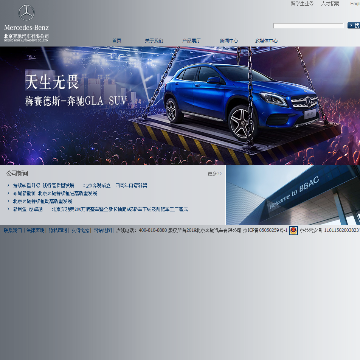Open the first news headline in the list
This screenshot has height=360, width=360.
[x=80, y=185]
